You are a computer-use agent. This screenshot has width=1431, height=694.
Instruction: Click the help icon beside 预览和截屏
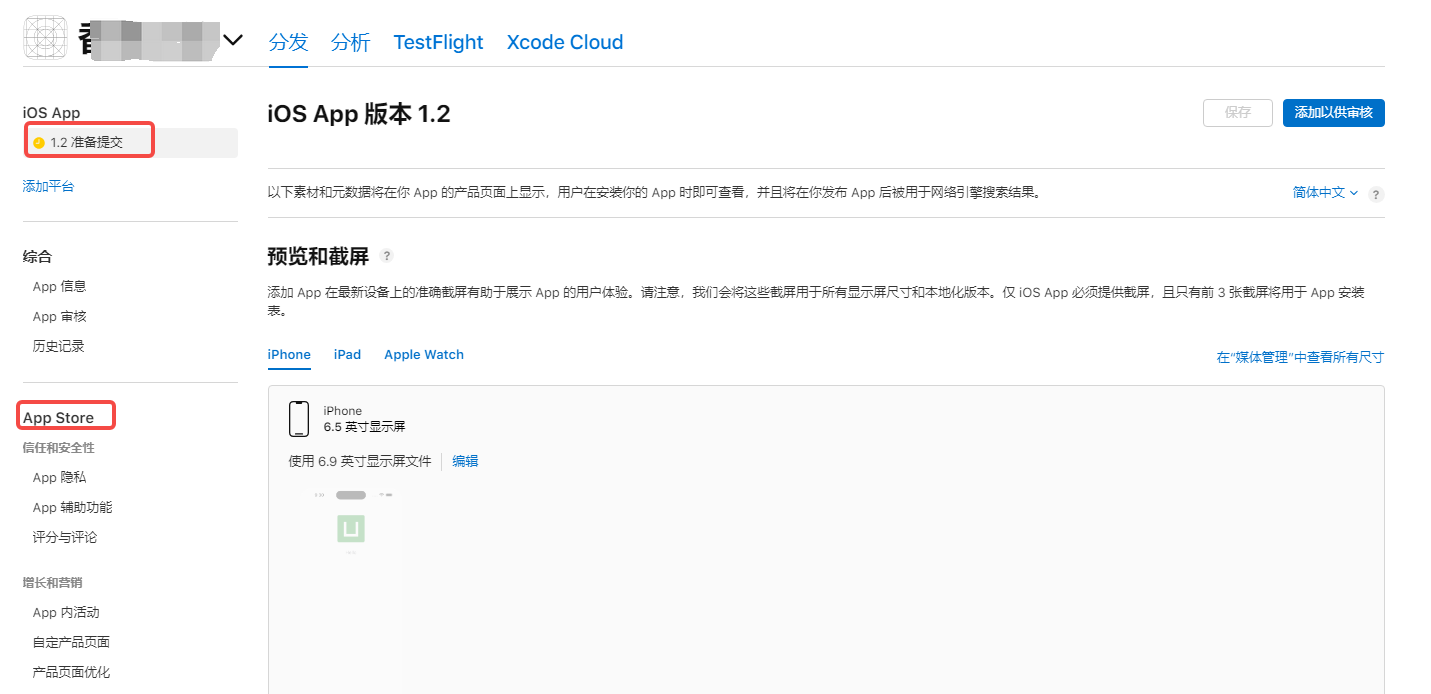[x=387, y=256]
